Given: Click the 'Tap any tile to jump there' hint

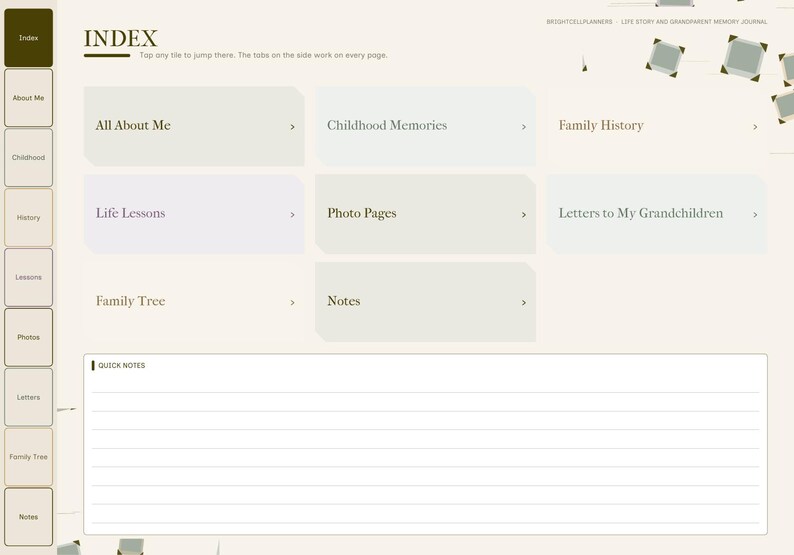Looking at the screenshot, I should (263, 55).
